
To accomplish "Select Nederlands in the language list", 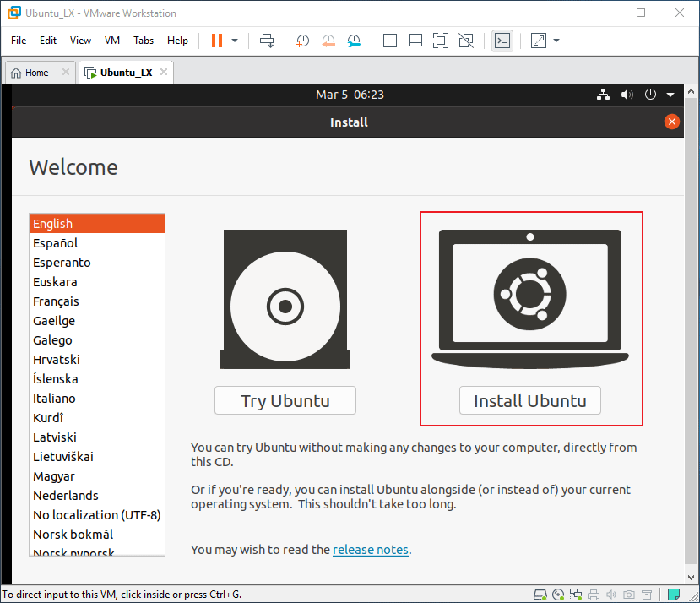I will pos(97,495).
